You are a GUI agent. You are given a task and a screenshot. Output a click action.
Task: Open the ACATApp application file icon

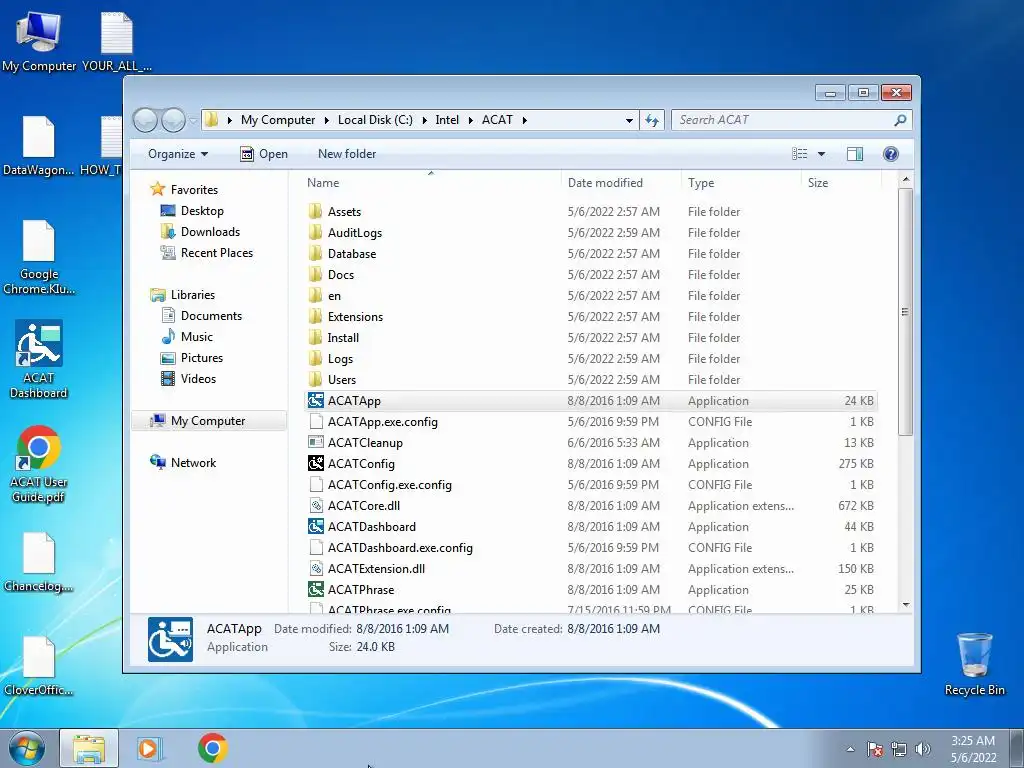tap(316, 400)
